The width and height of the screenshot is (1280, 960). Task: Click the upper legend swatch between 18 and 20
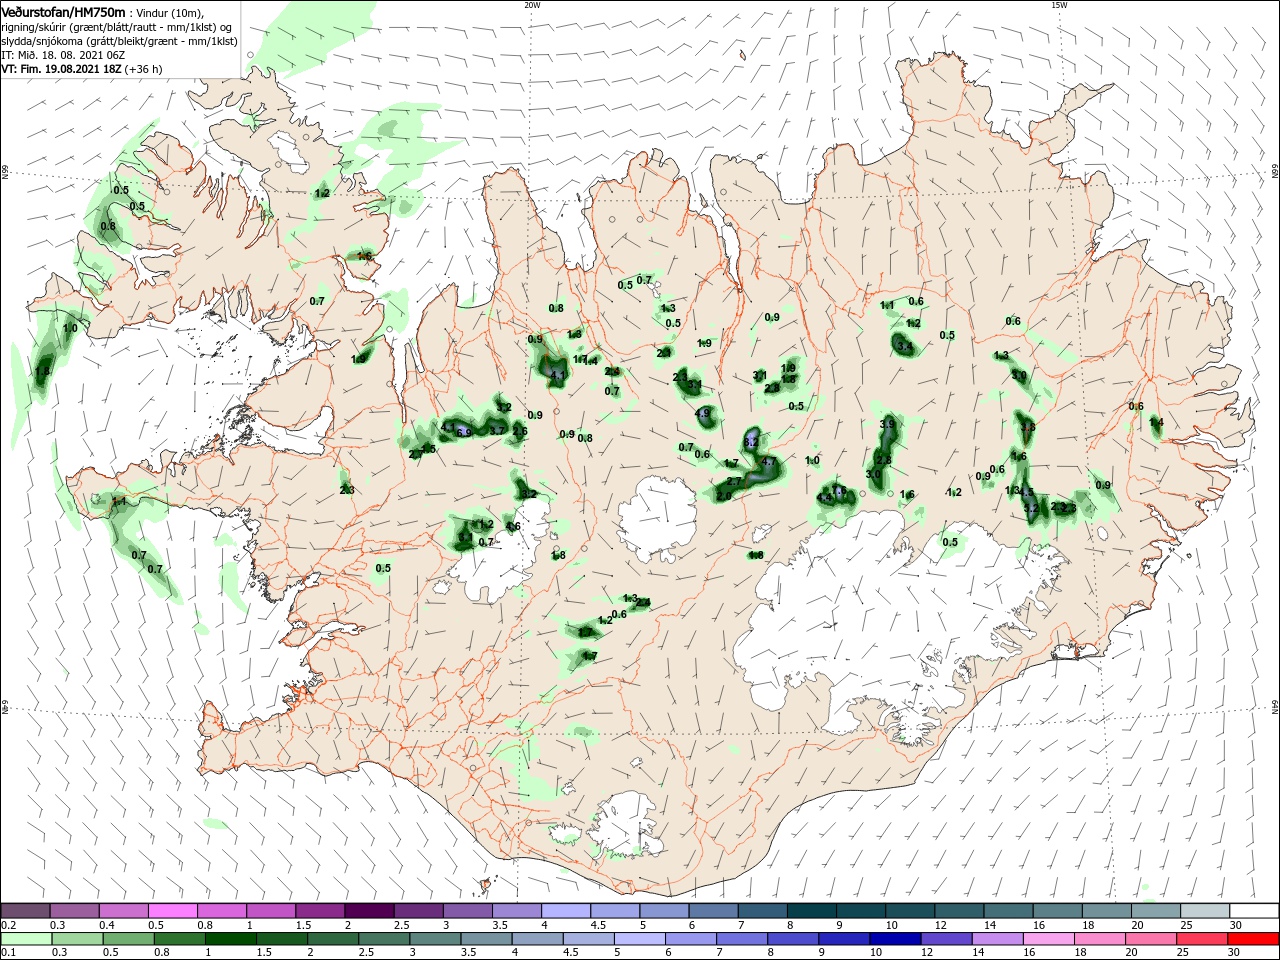point(1107,911)
